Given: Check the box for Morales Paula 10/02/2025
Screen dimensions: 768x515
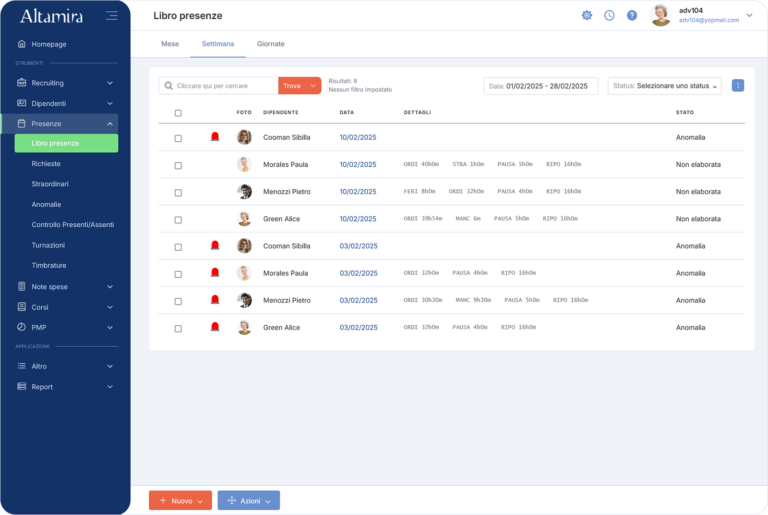Looking at the screenshot, I should [x=178, y=165].
